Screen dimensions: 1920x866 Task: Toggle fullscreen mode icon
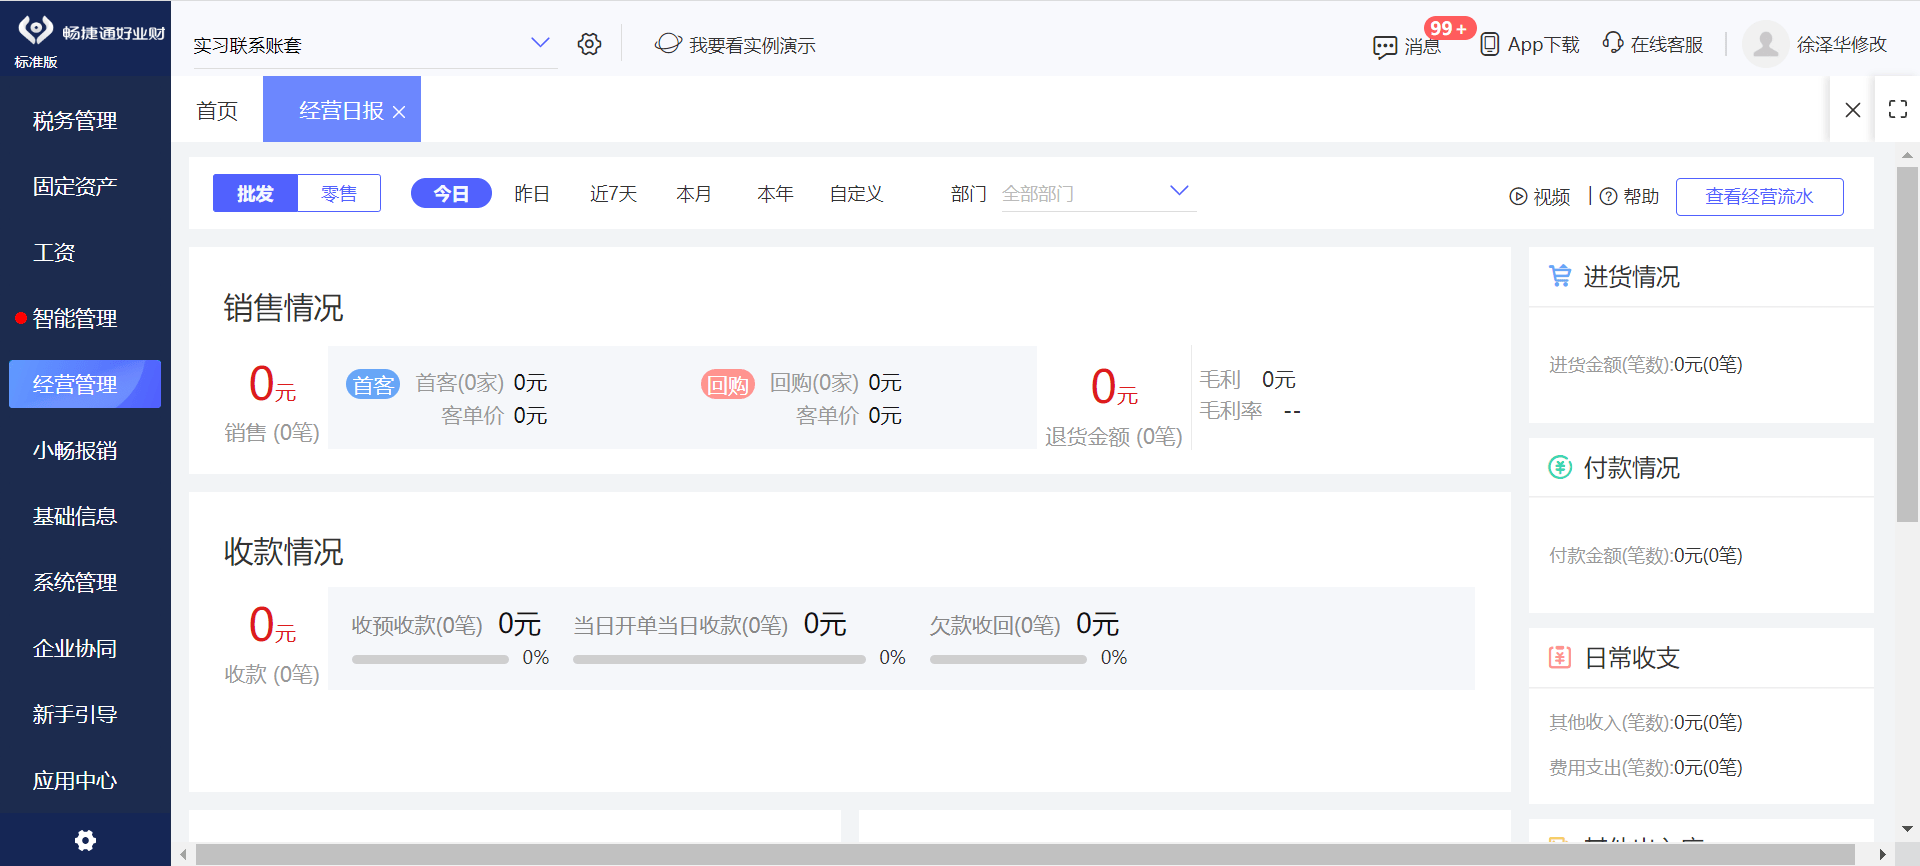1897,109
